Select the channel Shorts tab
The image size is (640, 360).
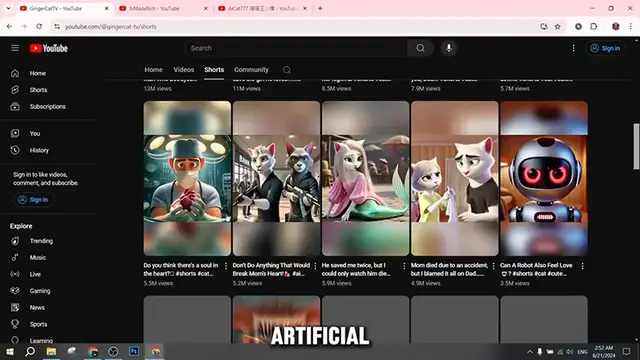[x=214, y=70]
